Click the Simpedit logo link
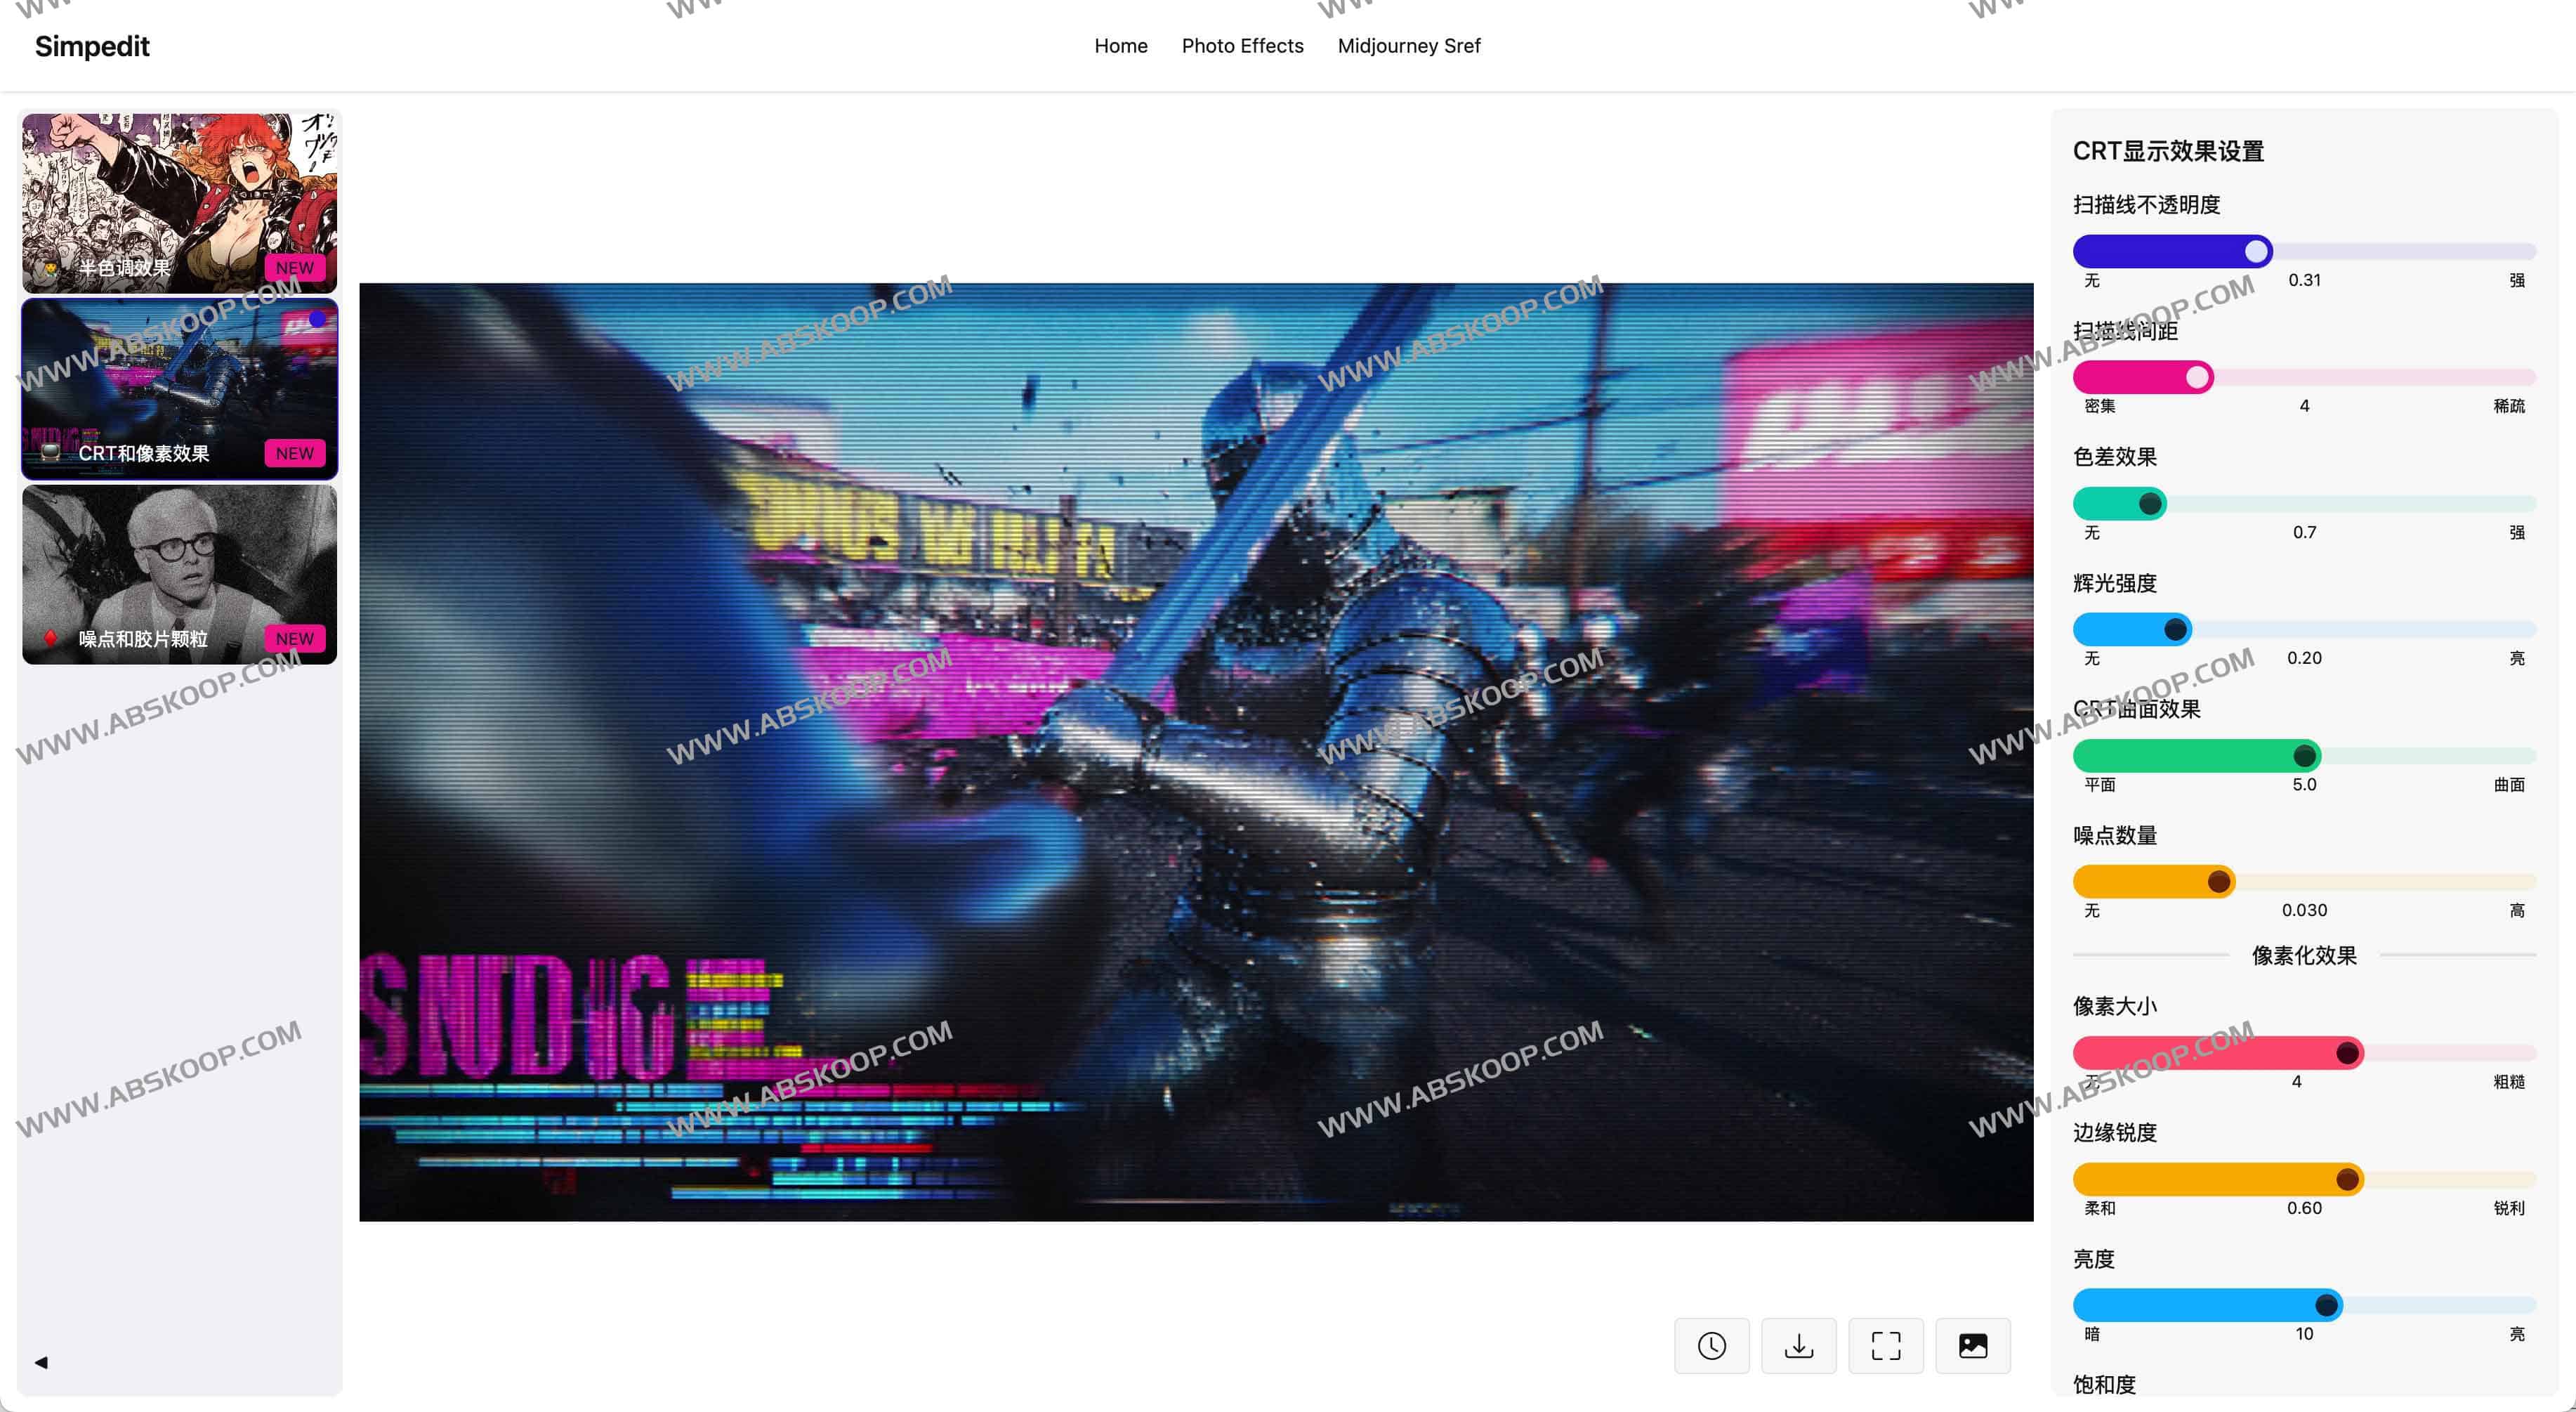 [x=92, y=46]
